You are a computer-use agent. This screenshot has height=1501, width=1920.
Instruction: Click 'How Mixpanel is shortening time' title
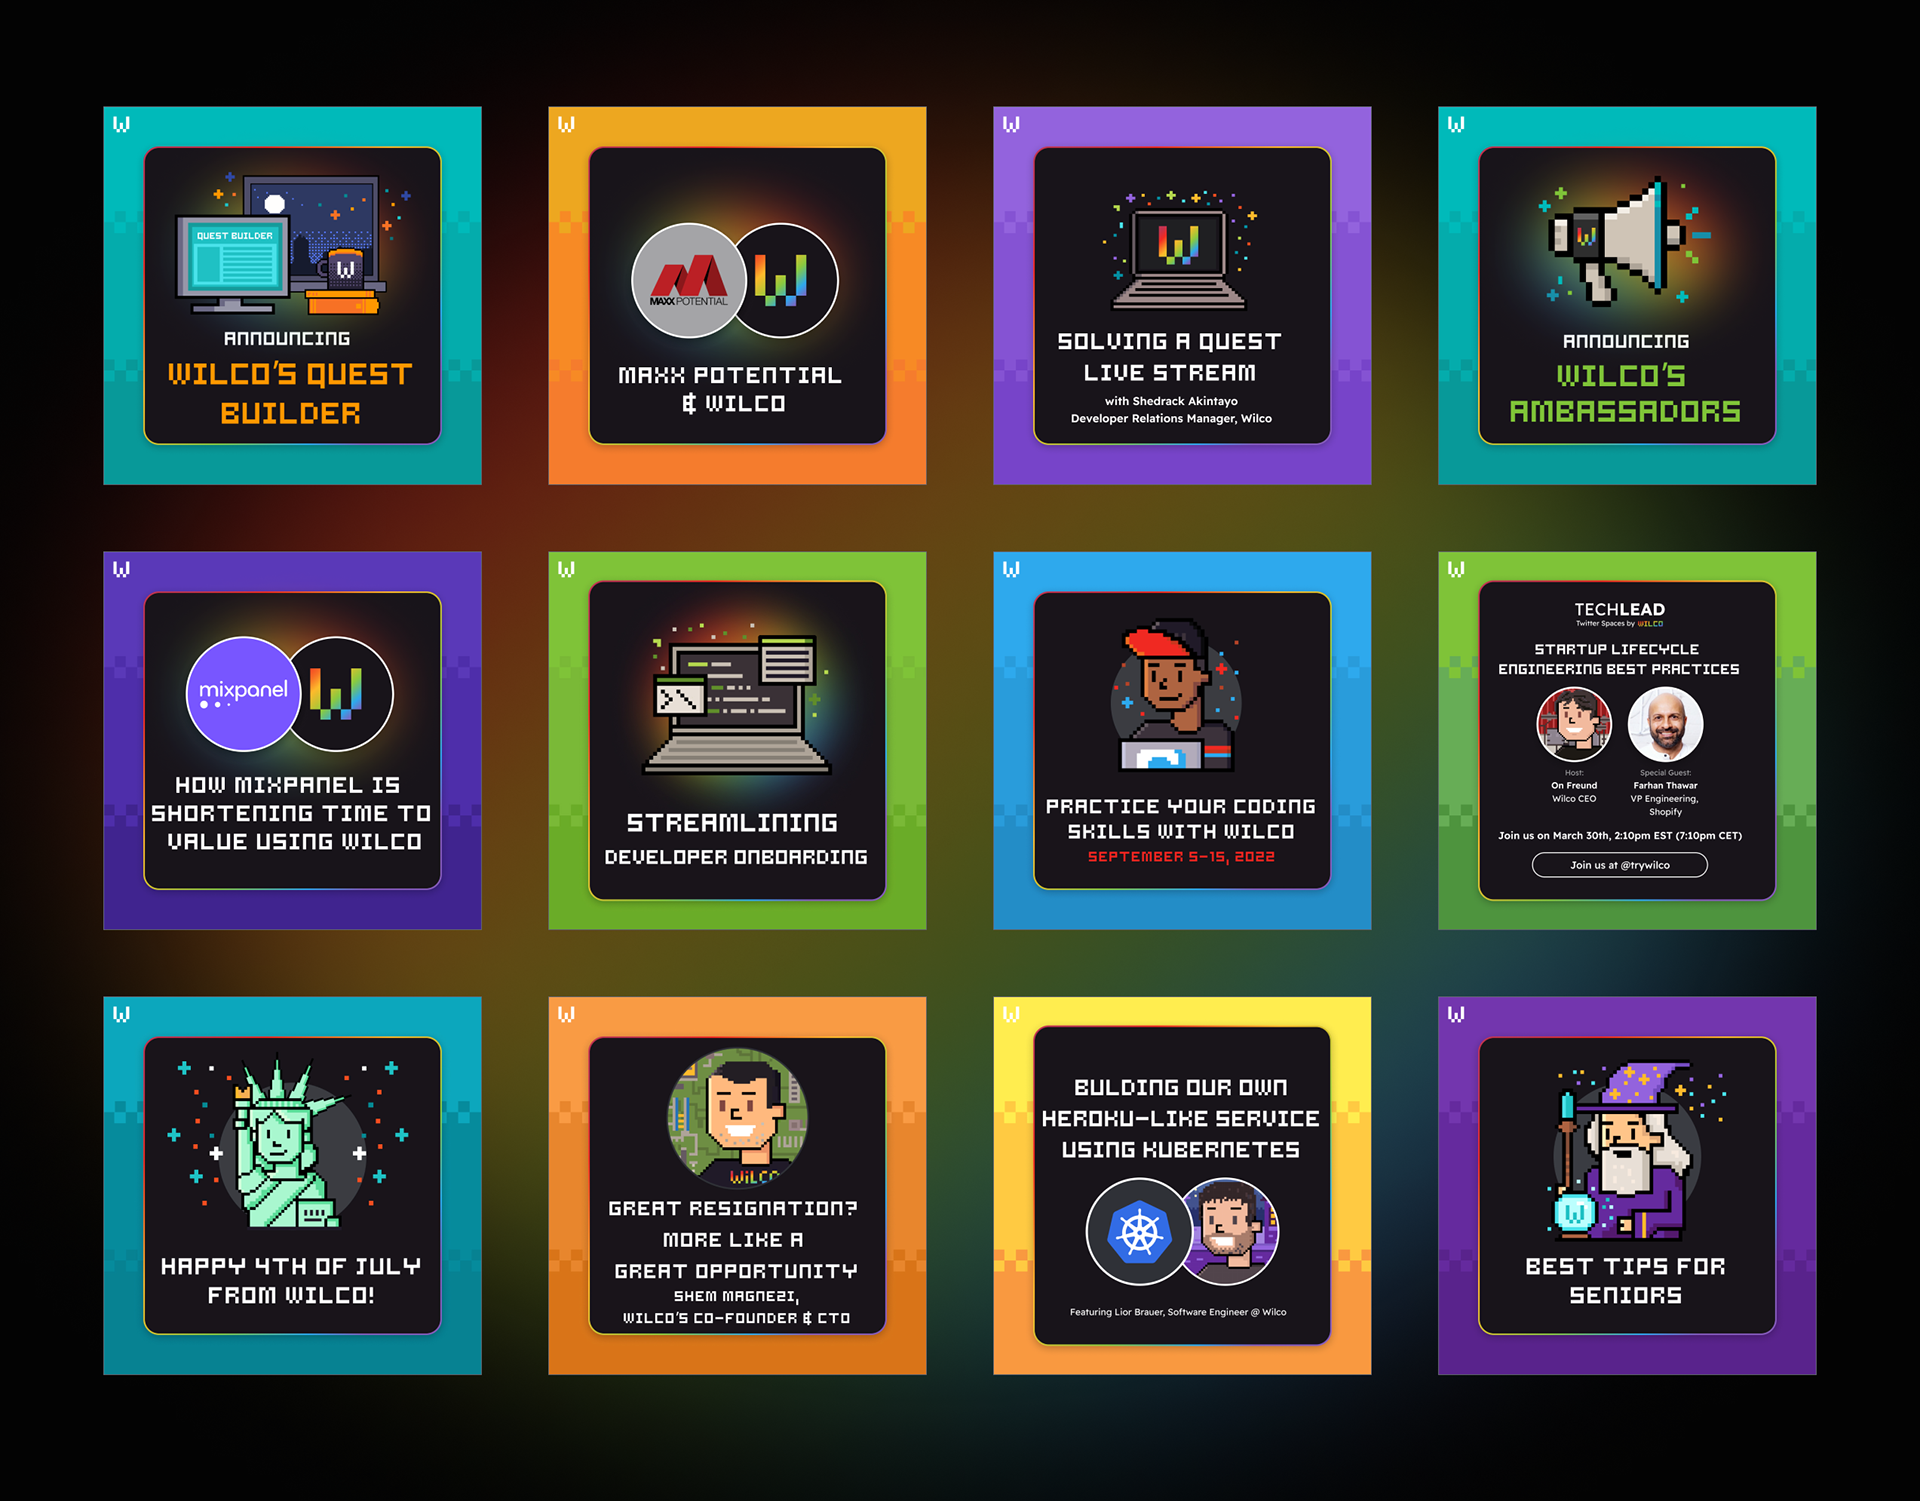click(292, 813)
